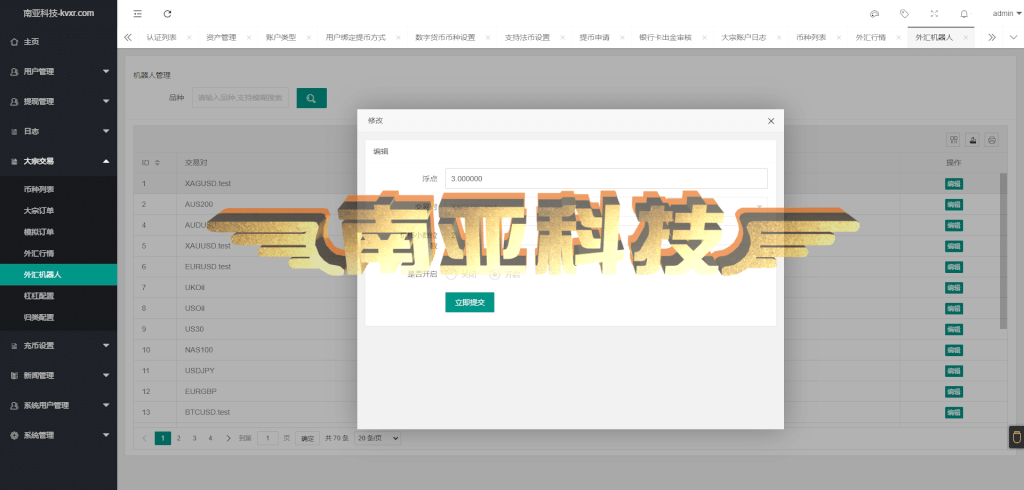
Task: Select the 开启 radio option
Action: 505,274
